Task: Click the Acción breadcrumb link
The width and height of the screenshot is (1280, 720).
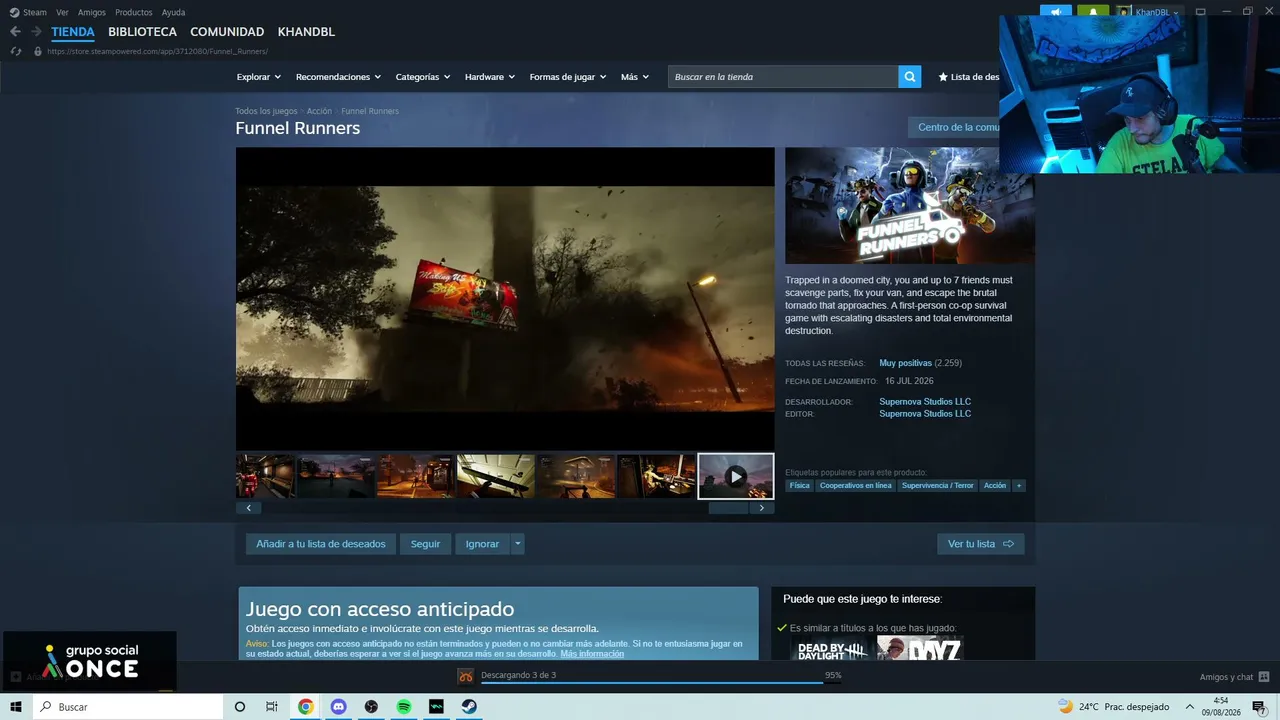Action: pyautogui.click(x=319, y=111)
